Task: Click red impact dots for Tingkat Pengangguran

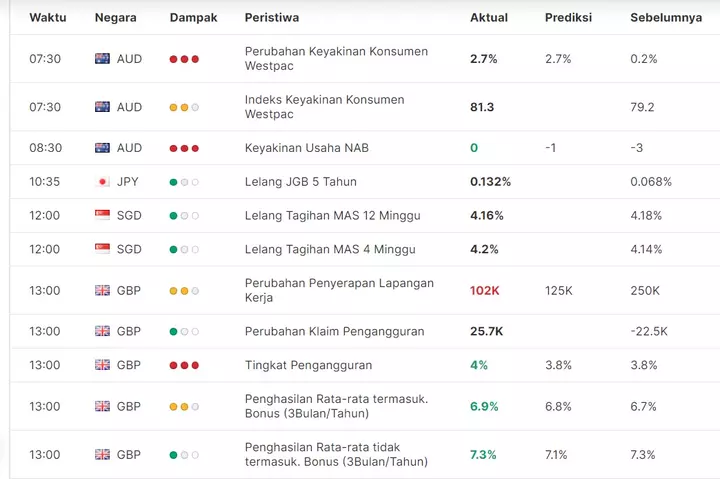Action: coord(184,366)
